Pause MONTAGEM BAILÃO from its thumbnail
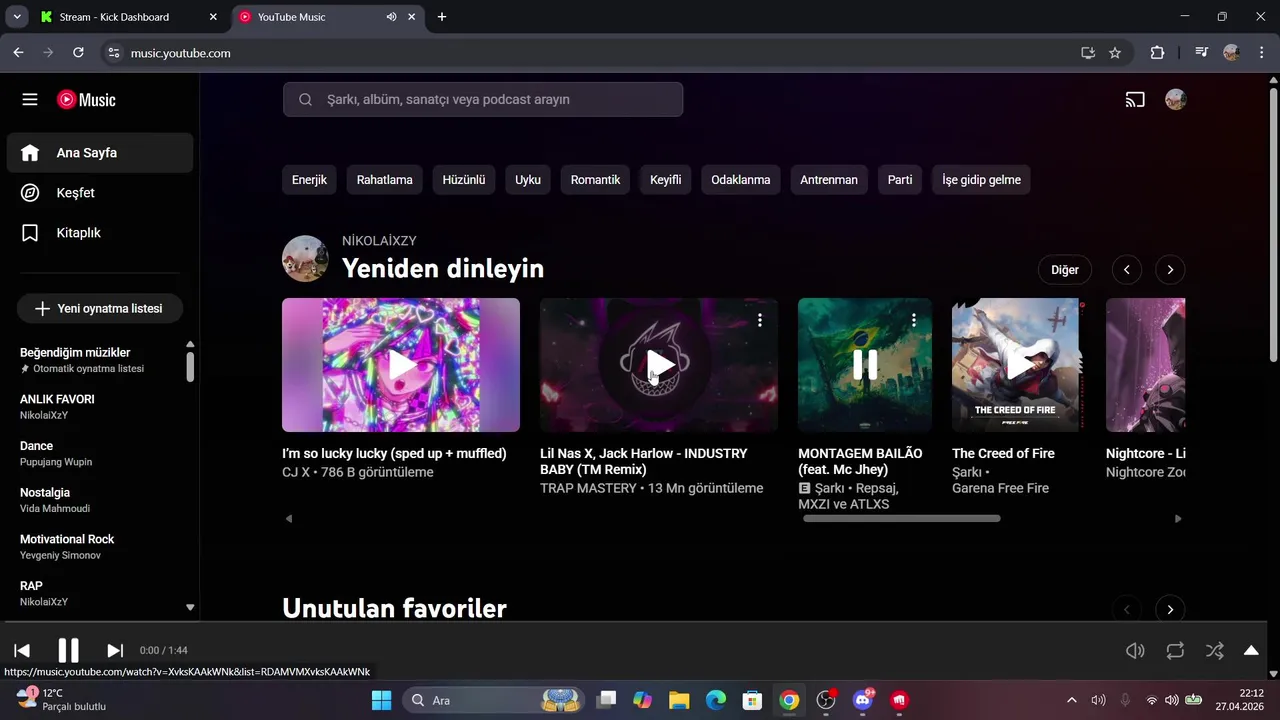 [865, 365]
